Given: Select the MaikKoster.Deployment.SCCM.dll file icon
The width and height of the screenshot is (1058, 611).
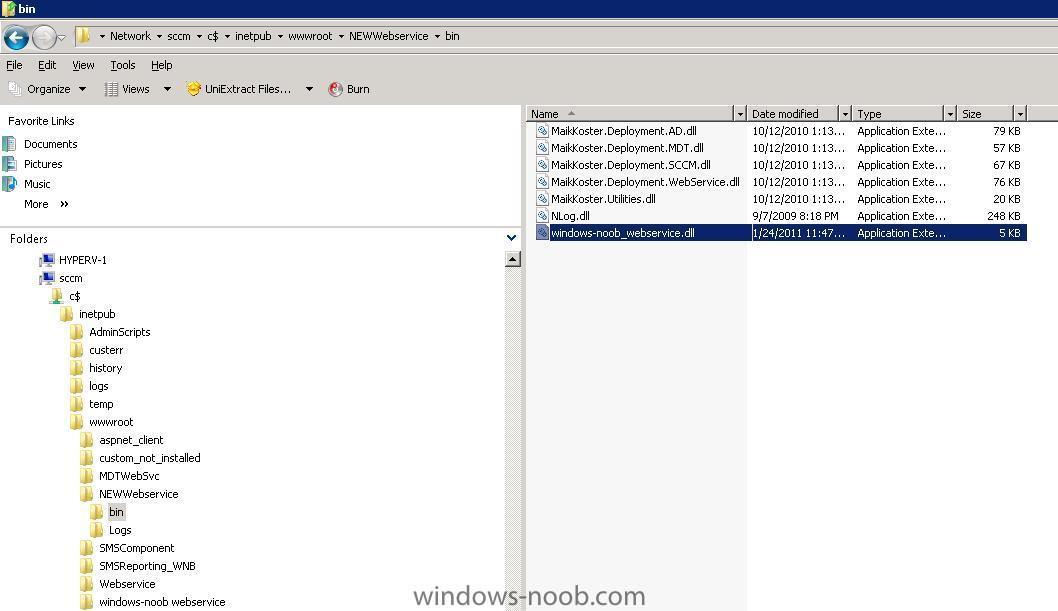Looking at the screenshot, I should point(542,165).
